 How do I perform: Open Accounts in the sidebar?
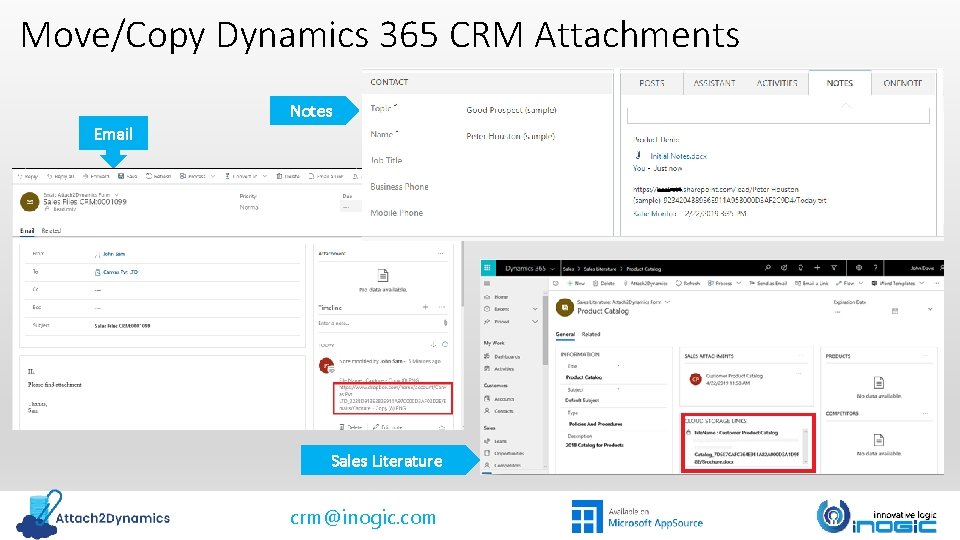(500, 399)
